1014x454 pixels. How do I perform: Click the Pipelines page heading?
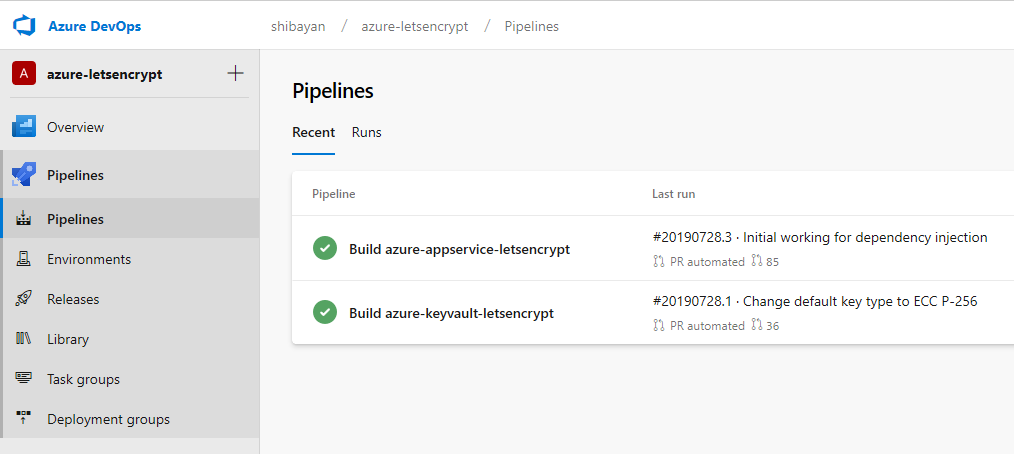pyautogui.click(x=333, y=91)
